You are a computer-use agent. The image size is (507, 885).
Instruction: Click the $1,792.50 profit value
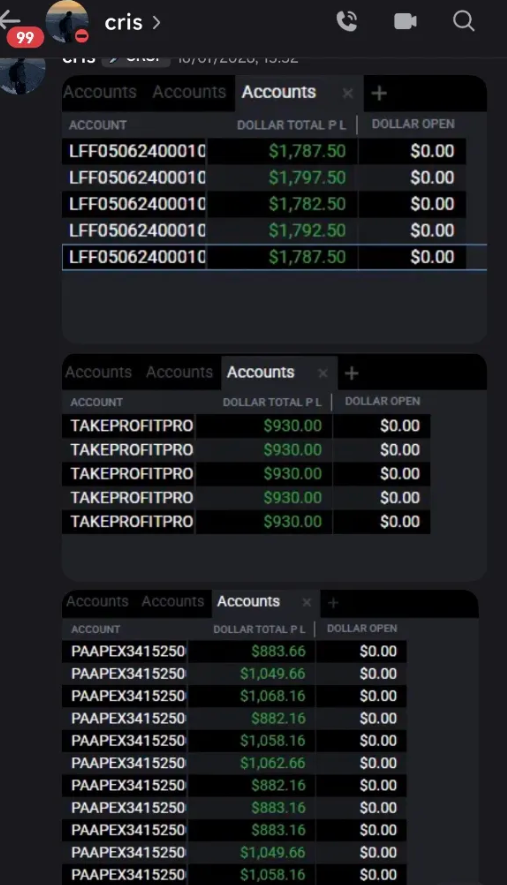point(307,231)
